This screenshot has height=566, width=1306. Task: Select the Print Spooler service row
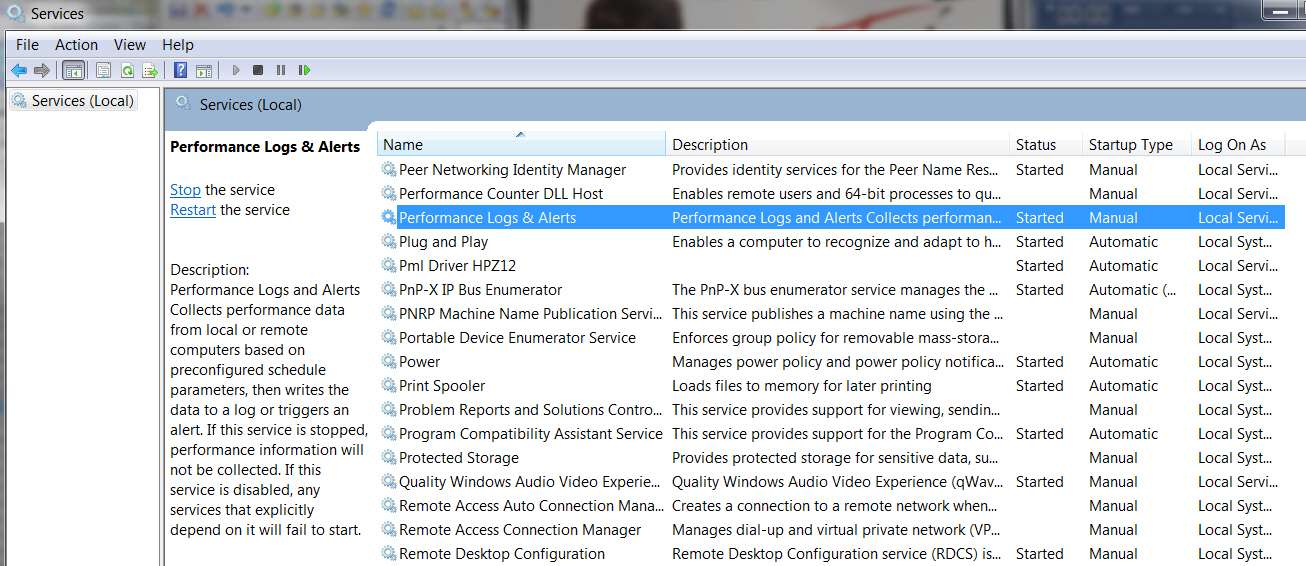tap(831, 386)
